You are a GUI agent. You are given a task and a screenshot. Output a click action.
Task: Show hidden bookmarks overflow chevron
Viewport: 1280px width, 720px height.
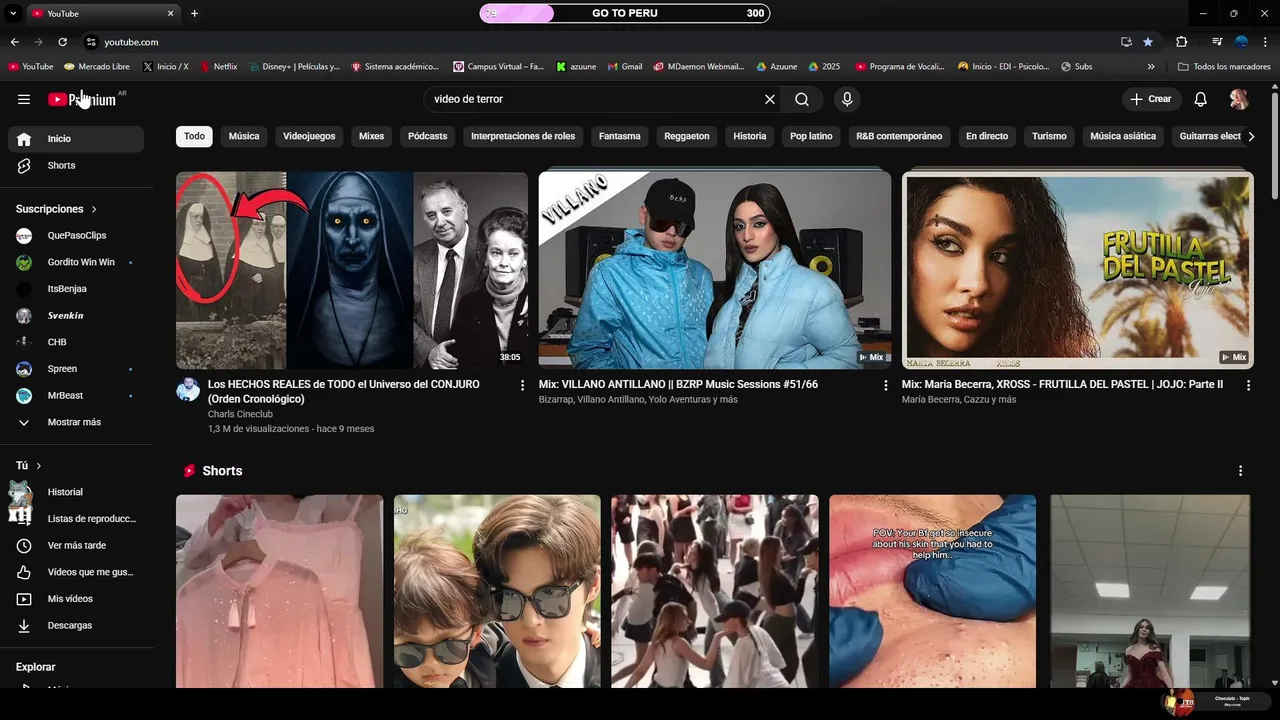point(1151,67)
